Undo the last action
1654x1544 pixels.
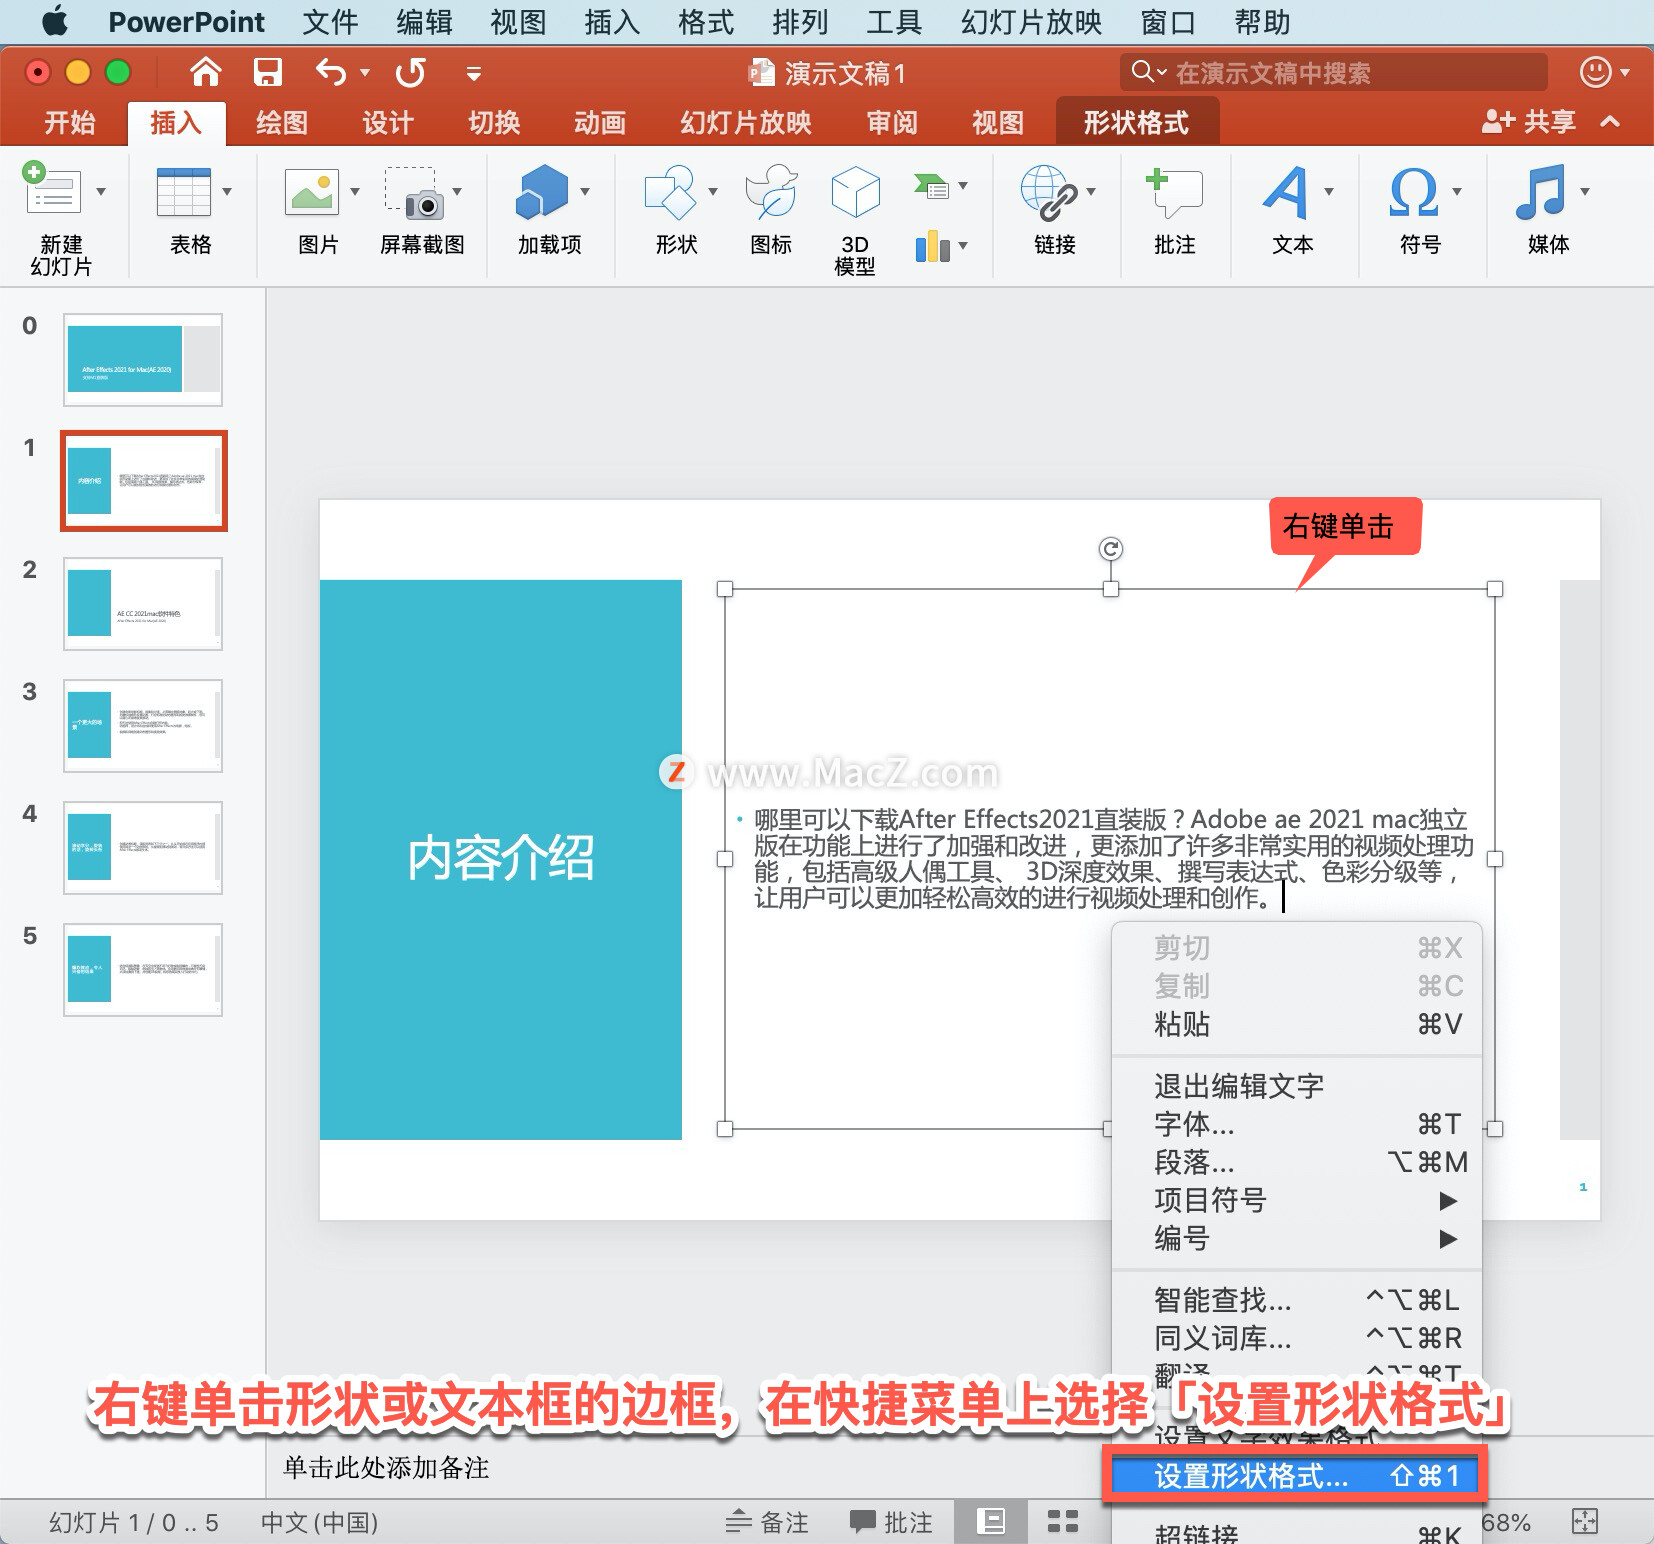coord(331,72)
